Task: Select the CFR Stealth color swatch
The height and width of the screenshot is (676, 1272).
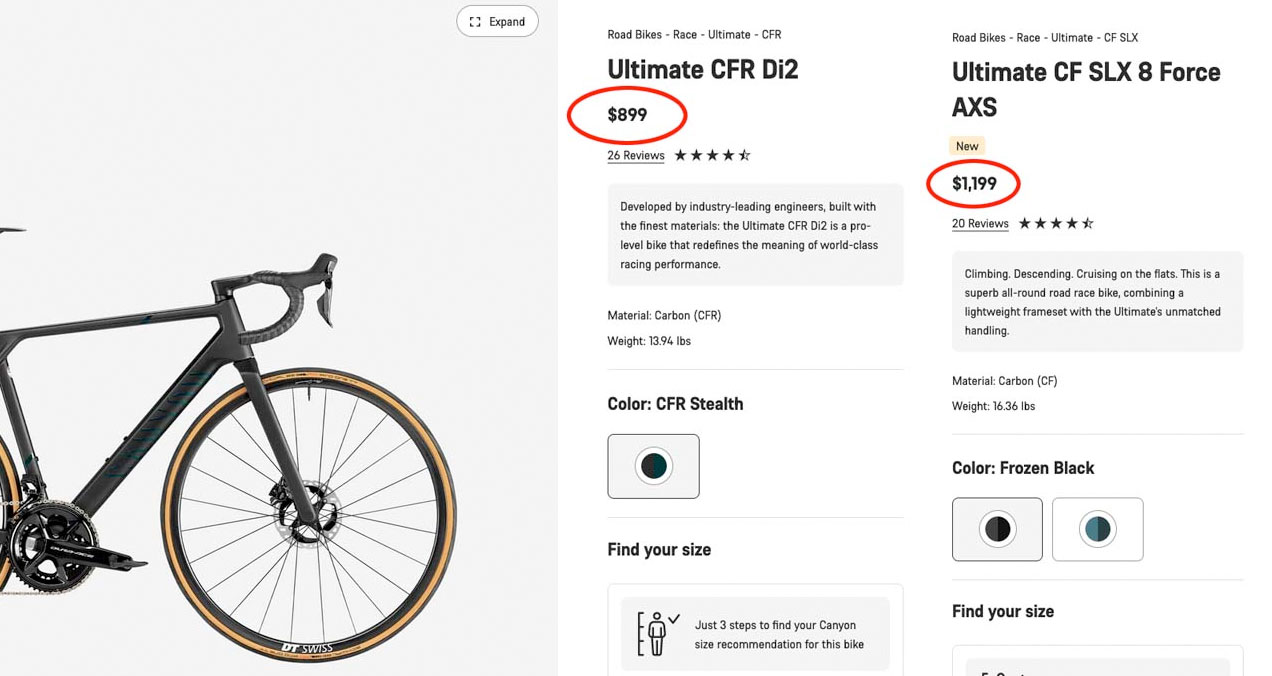Action: [653, 466]
